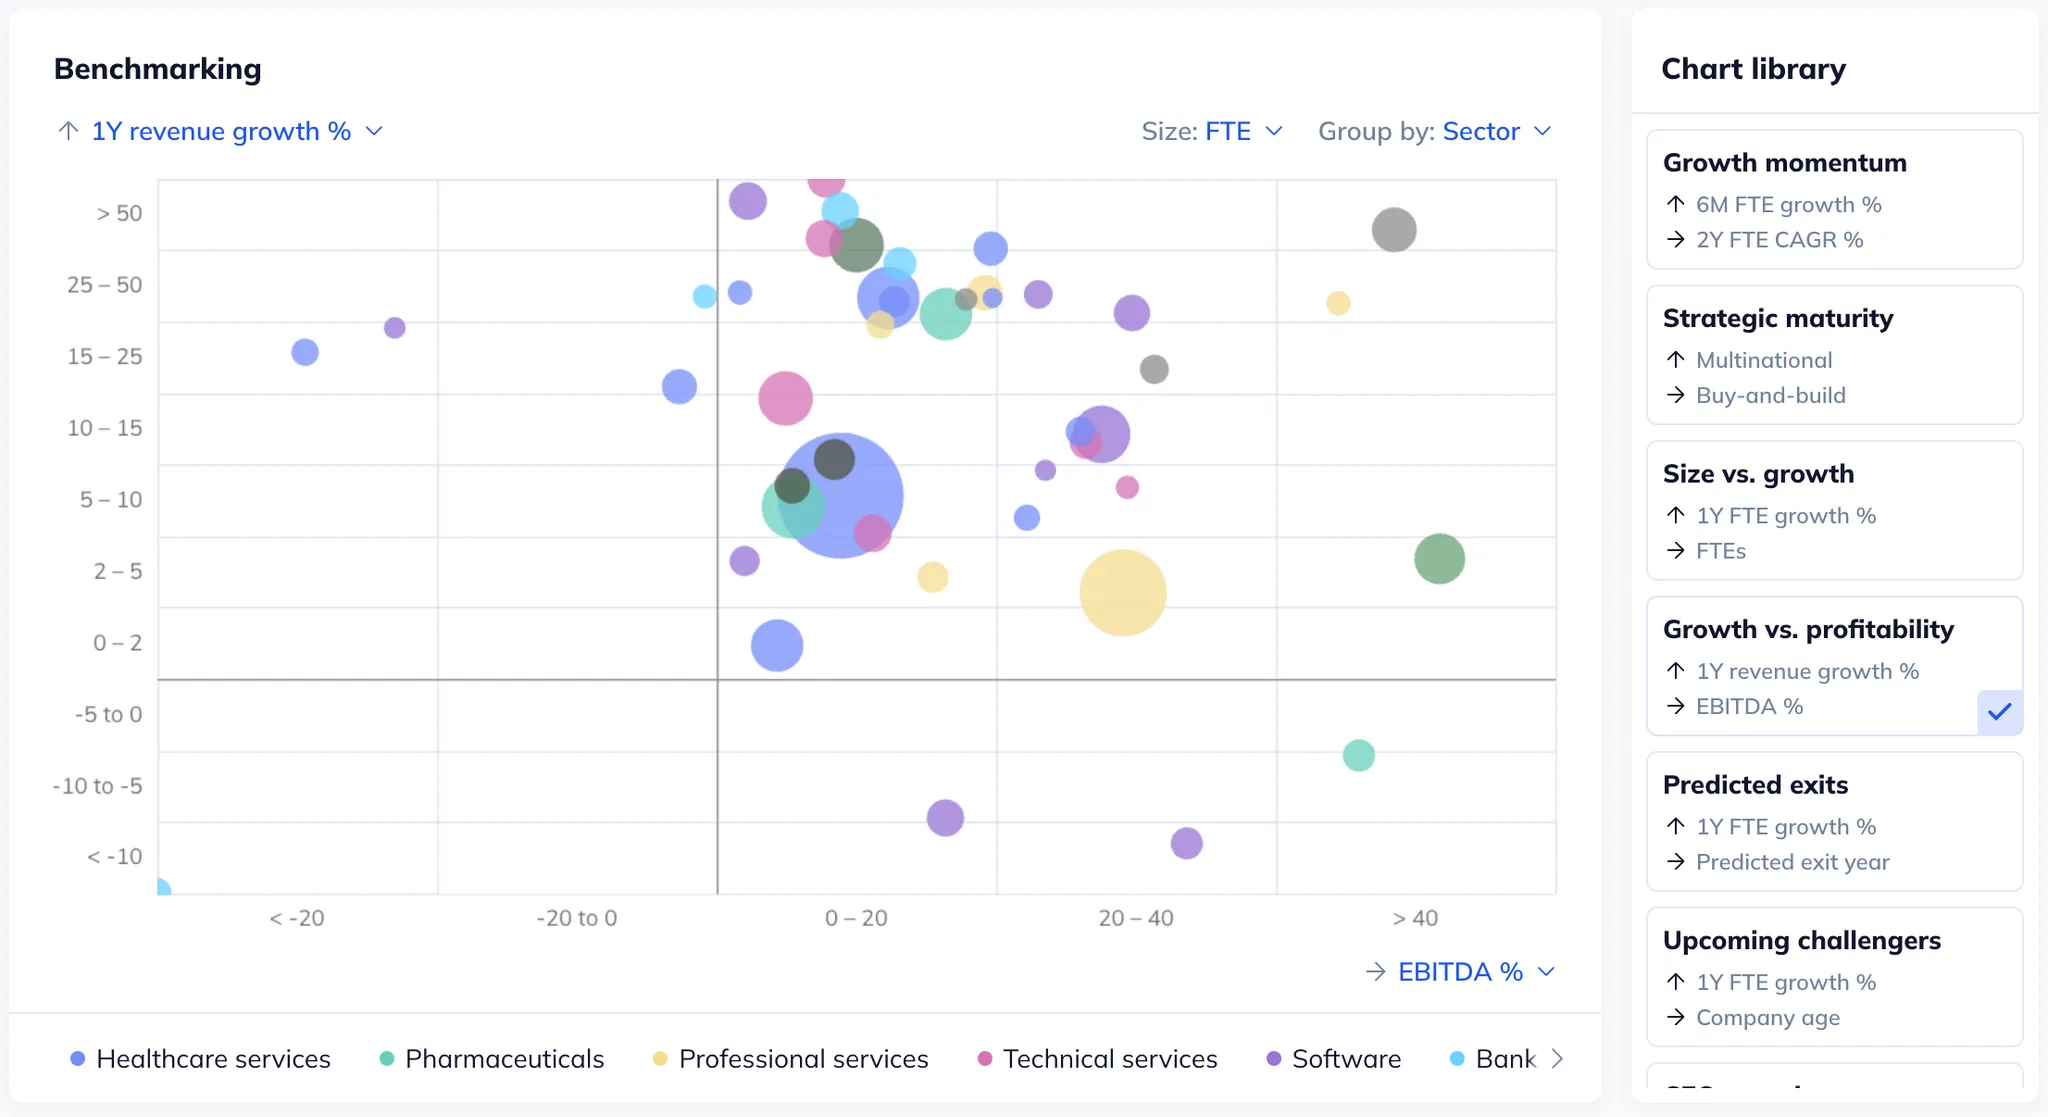The height and width of the screenshot is (1117, 2048).
Task: Click the Chart library heading
Action: pyautogui.click(x=1754, y=68)
